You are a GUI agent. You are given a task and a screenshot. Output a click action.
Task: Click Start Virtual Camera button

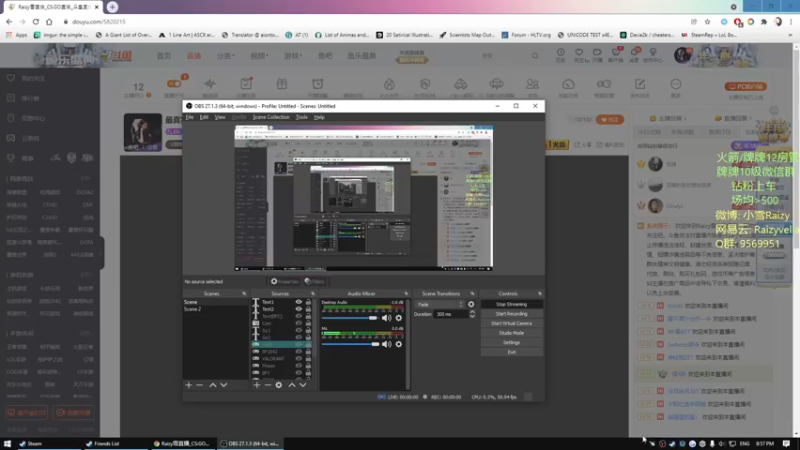[511, 323]
